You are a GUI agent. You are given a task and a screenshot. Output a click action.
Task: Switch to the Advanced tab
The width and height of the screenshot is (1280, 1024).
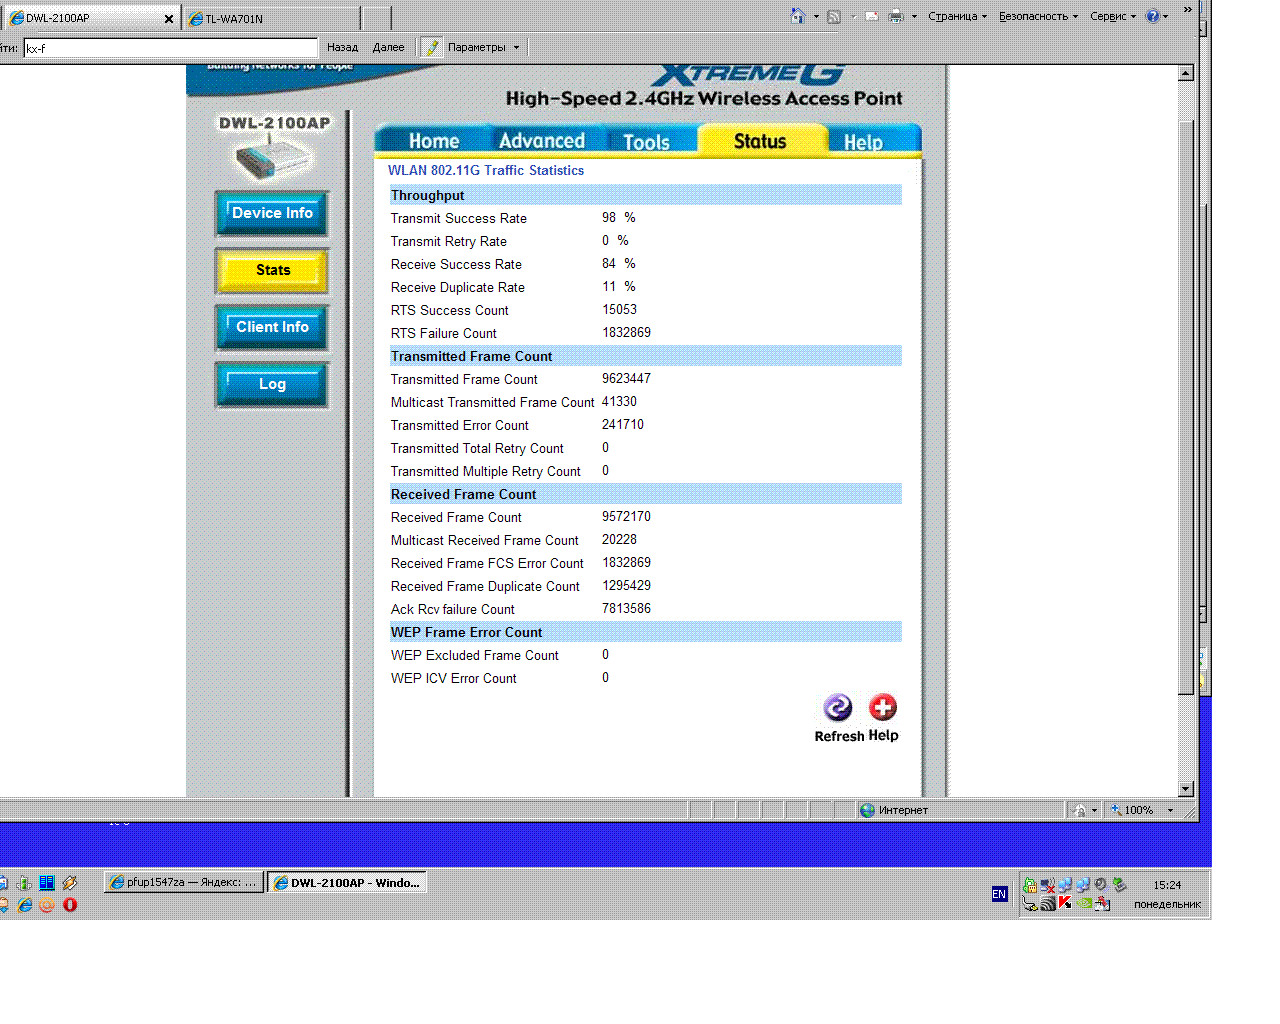[x=542, y=141]
